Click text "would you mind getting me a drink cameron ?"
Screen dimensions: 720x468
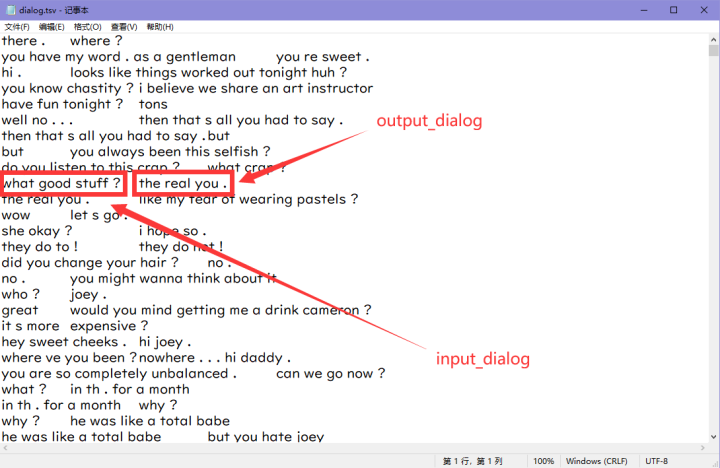point(220,310)
